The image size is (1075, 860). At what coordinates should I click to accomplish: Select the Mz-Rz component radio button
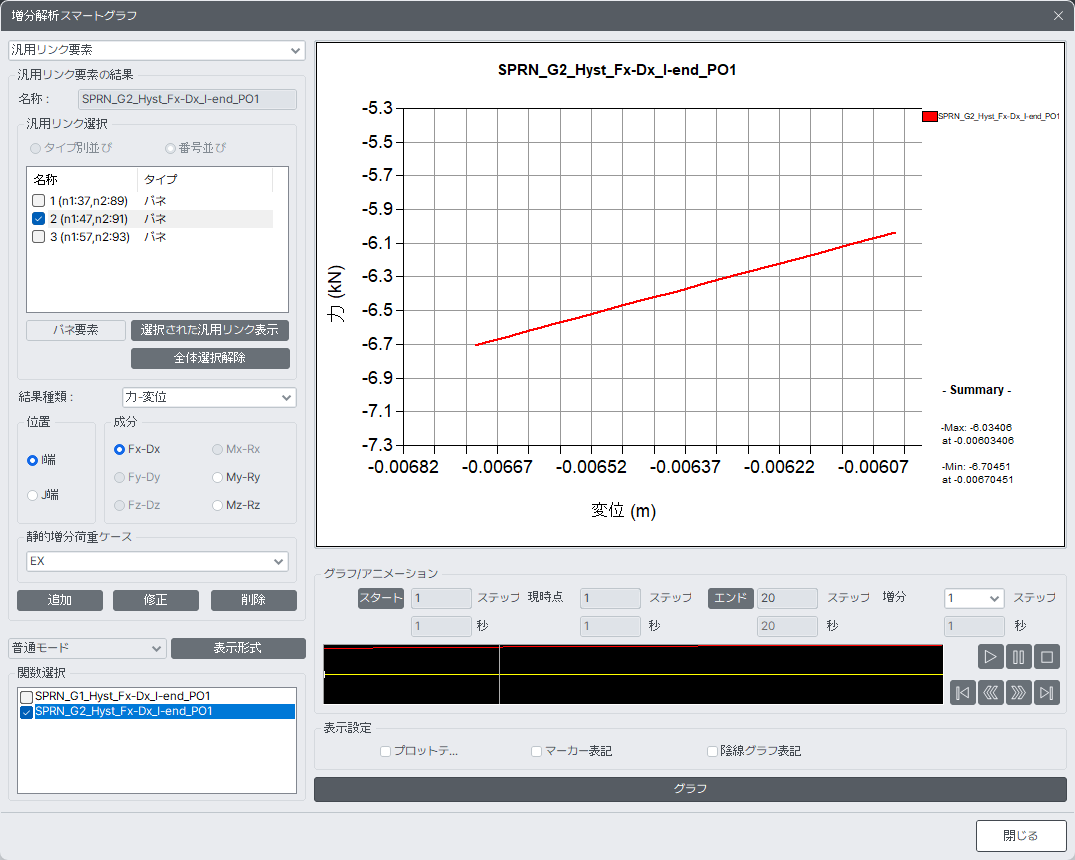click(217, 505)
